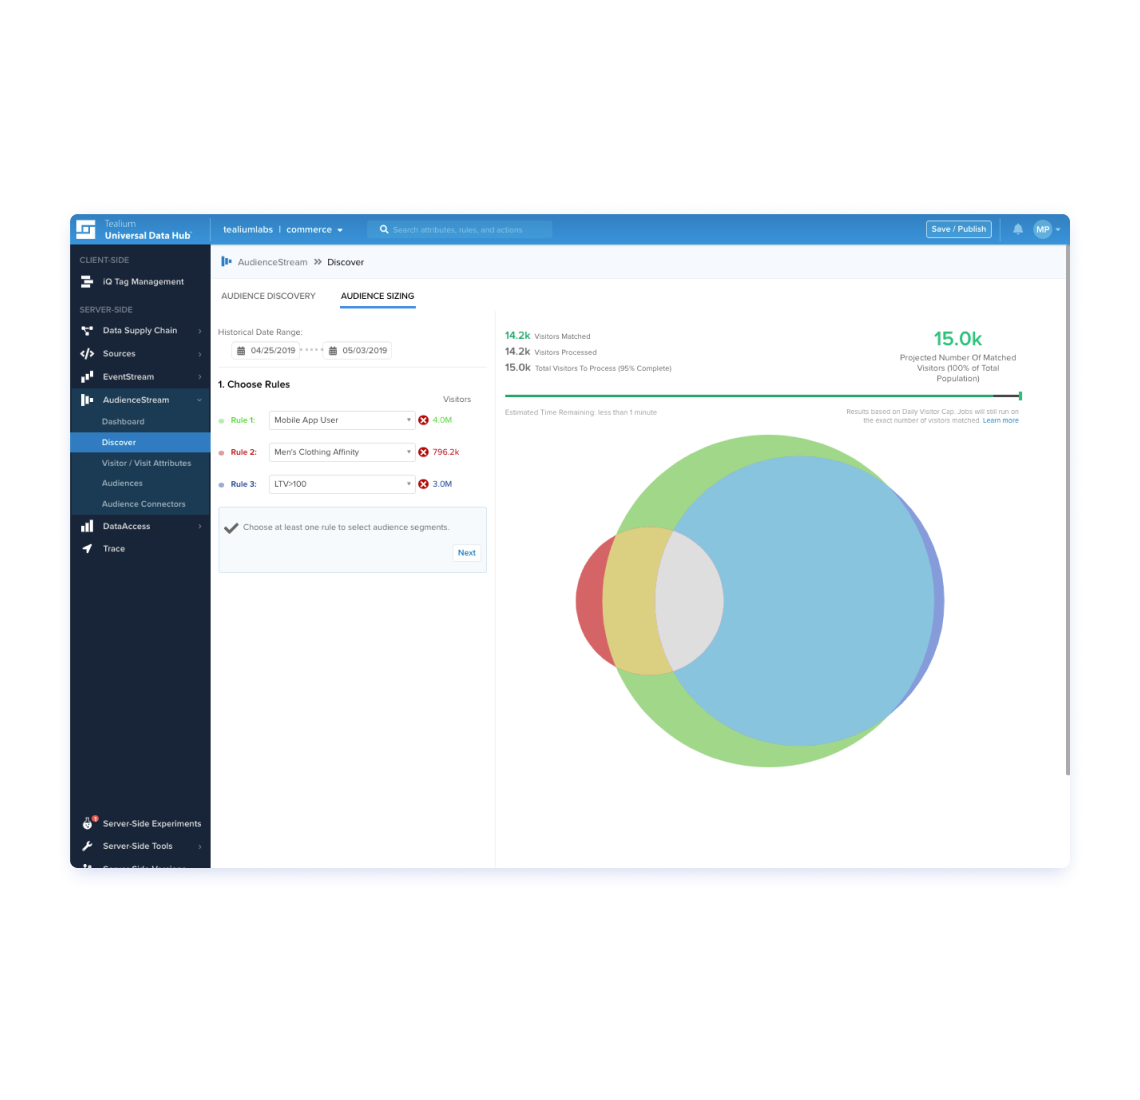Click the gray center Venn overlap
The image size is (1140, 1100).
click(x=691, y=601)
